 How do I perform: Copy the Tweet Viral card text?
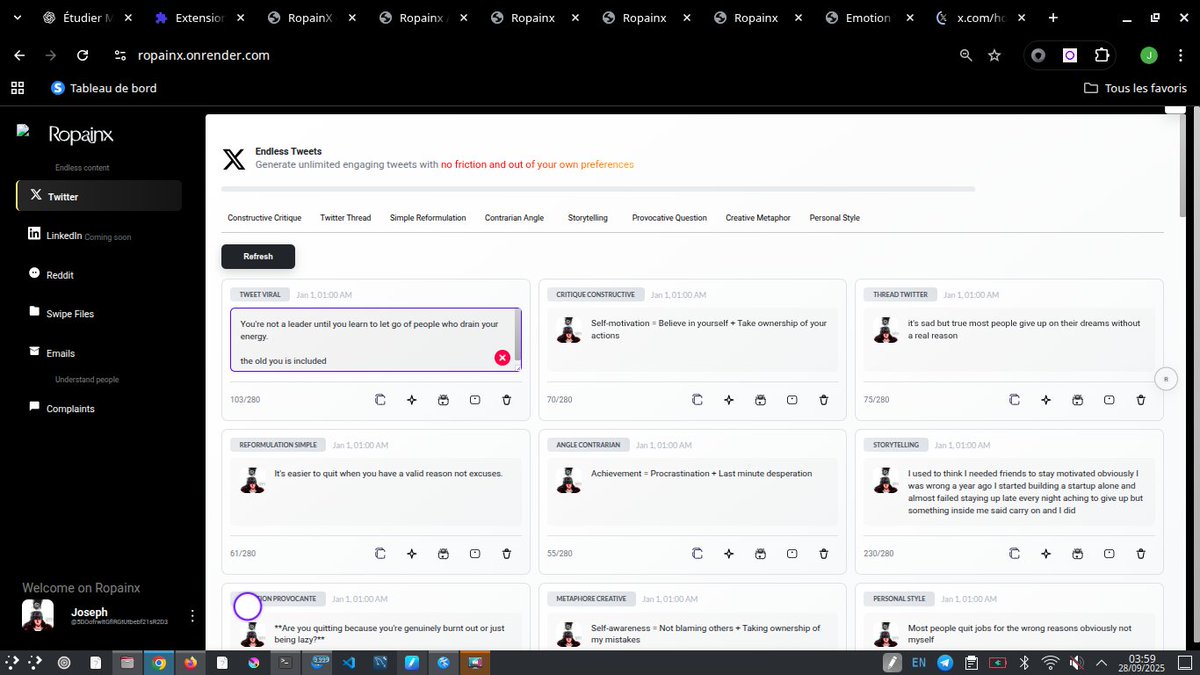click(380, 400)
